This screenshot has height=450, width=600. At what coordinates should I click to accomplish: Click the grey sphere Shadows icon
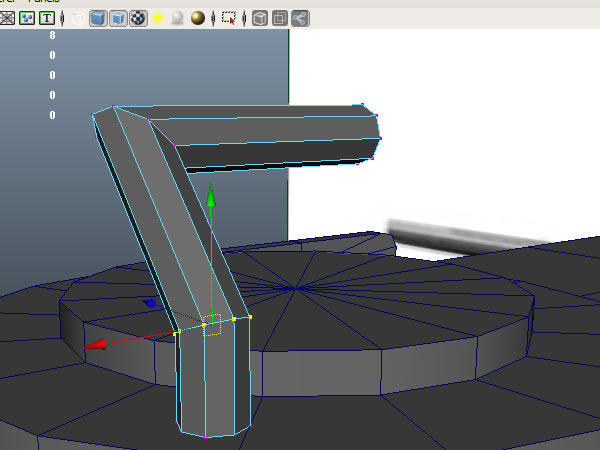click(177, 18)
